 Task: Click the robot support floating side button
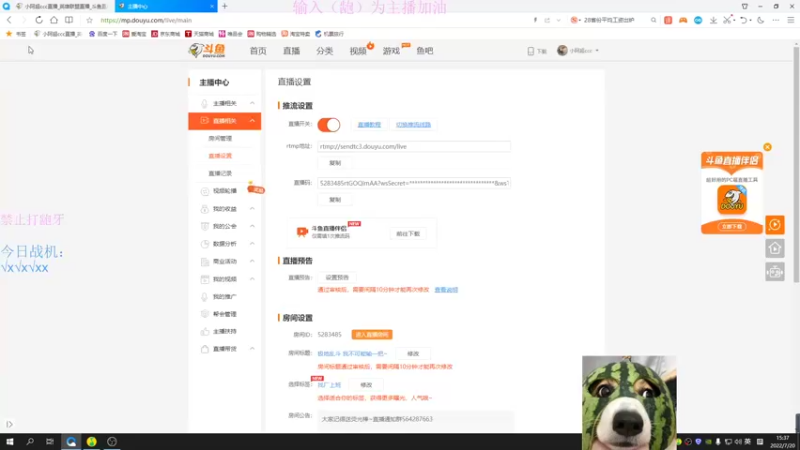774,272
